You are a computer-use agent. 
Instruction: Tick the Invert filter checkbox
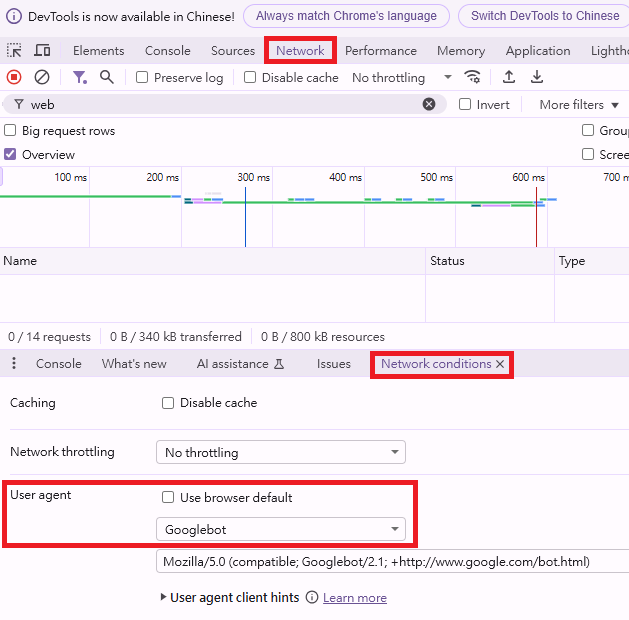(x=465, y=104)
